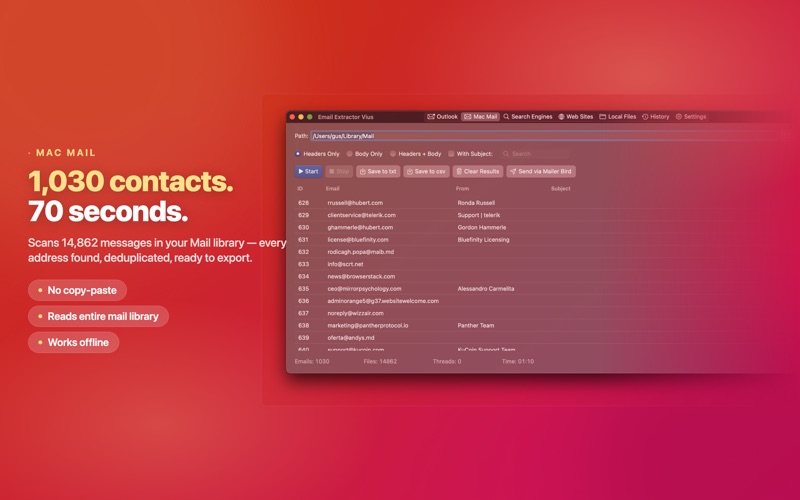The height and width of the screenshot is (500, 800).
Task: Click the Threads: 0 status entry
Action: (447, 361)
